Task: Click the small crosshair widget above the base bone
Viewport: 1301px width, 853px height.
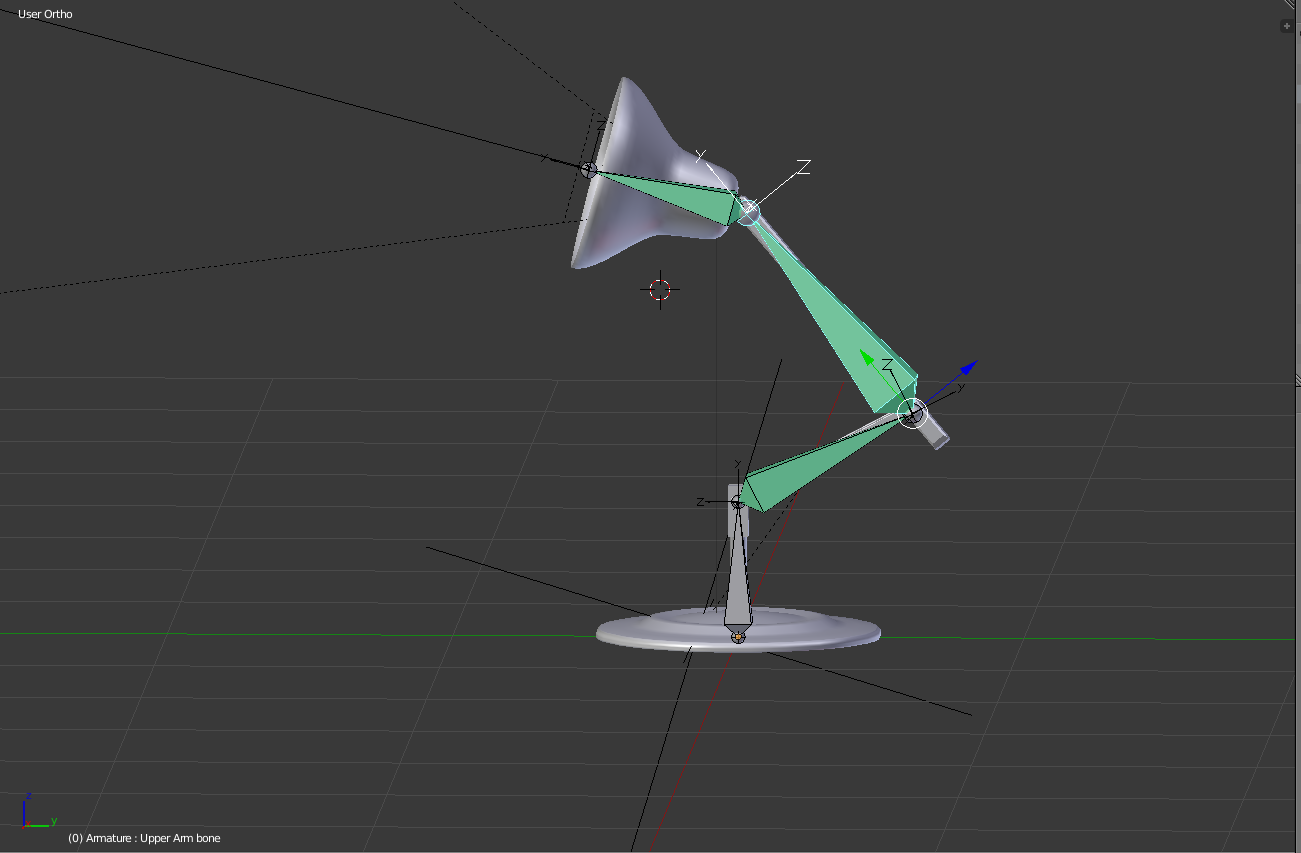Action: click(x=737, y=500)
